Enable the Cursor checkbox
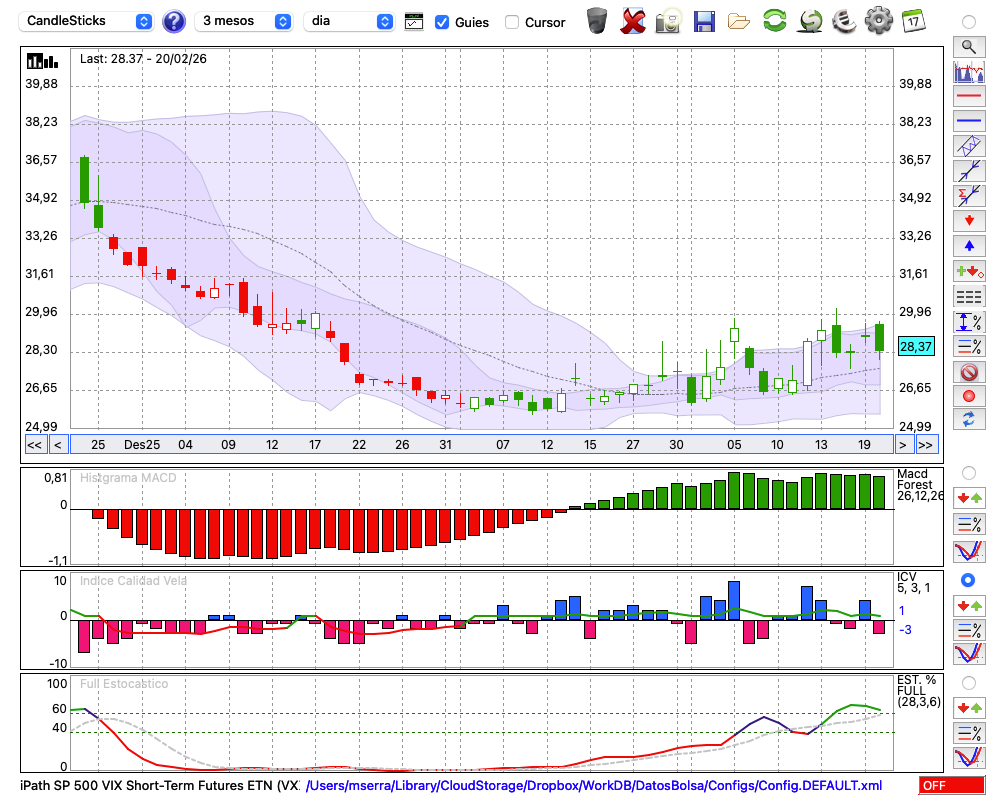Viewport: 1000px width, 800px height. coord(512,22)
